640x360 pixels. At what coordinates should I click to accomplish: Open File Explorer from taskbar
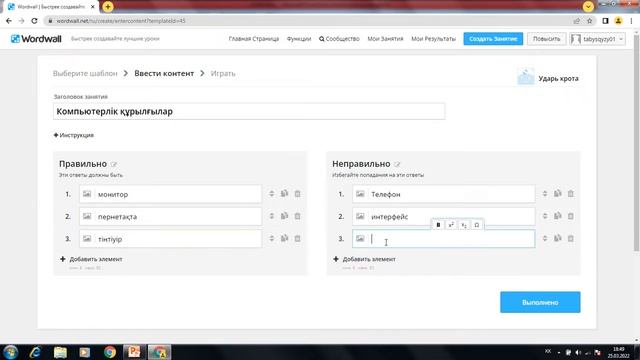[x=60, y=352]
